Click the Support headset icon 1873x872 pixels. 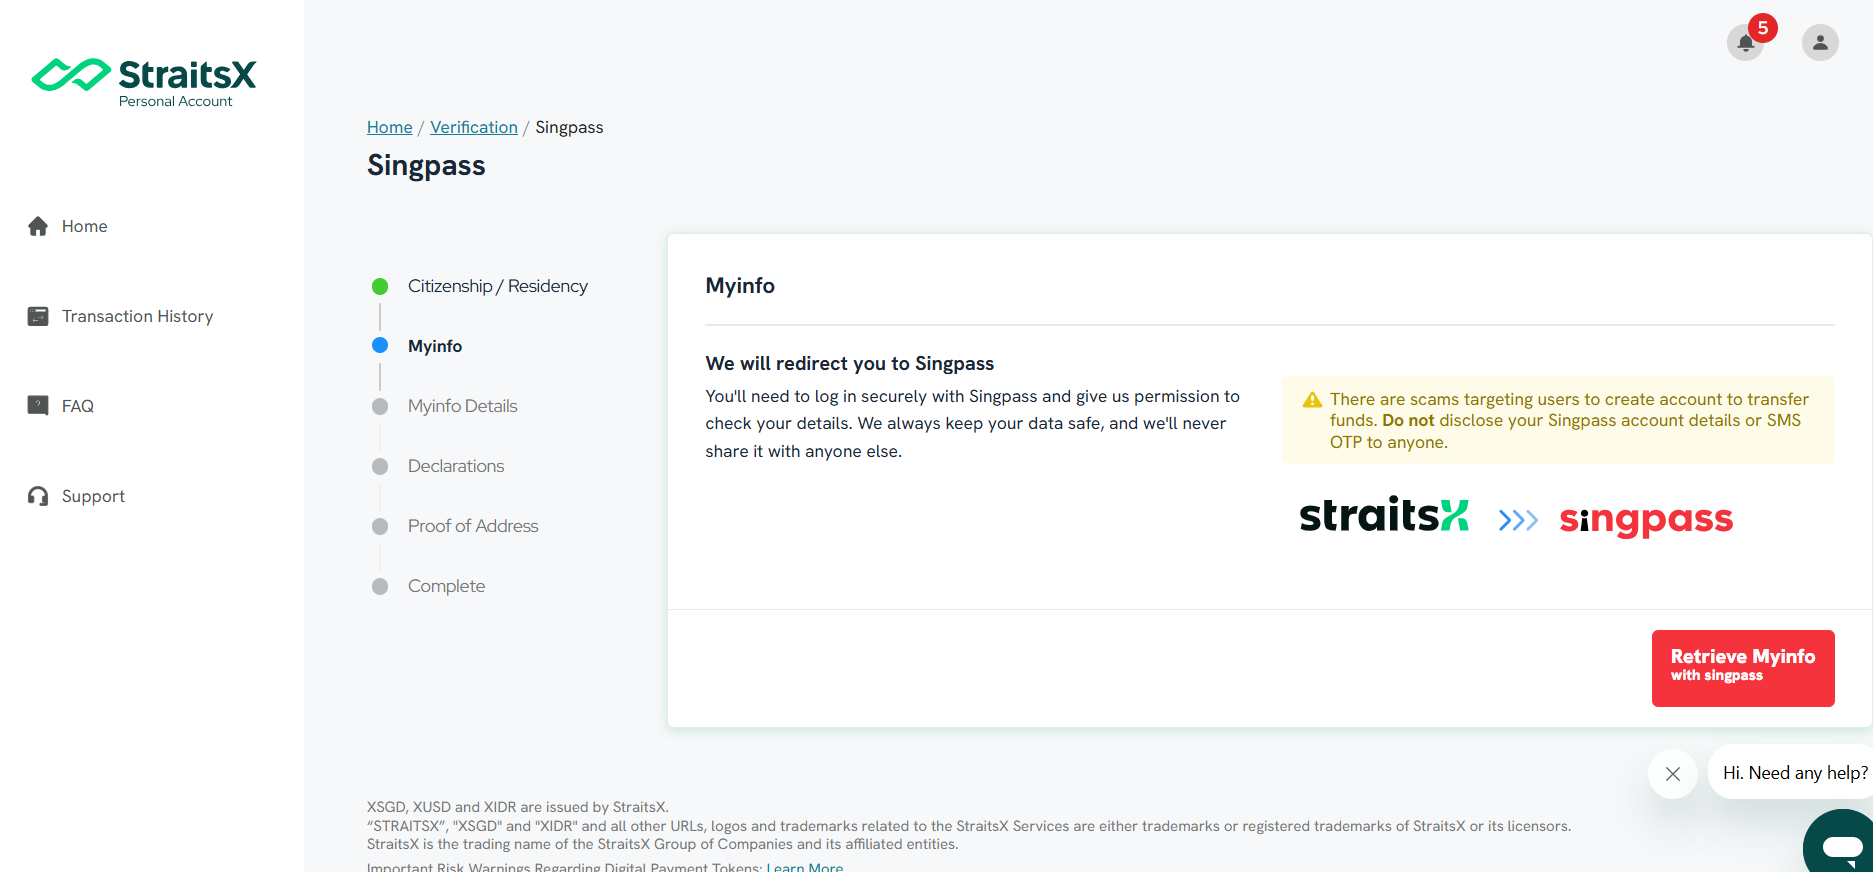(38, 496)
